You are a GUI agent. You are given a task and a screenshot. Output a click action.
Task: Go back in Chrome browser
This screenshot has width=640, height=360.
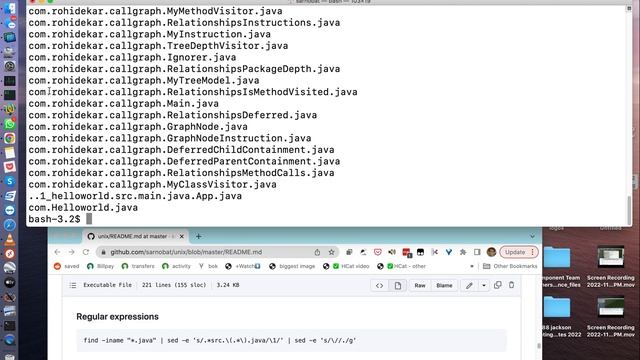coord(57,252)
